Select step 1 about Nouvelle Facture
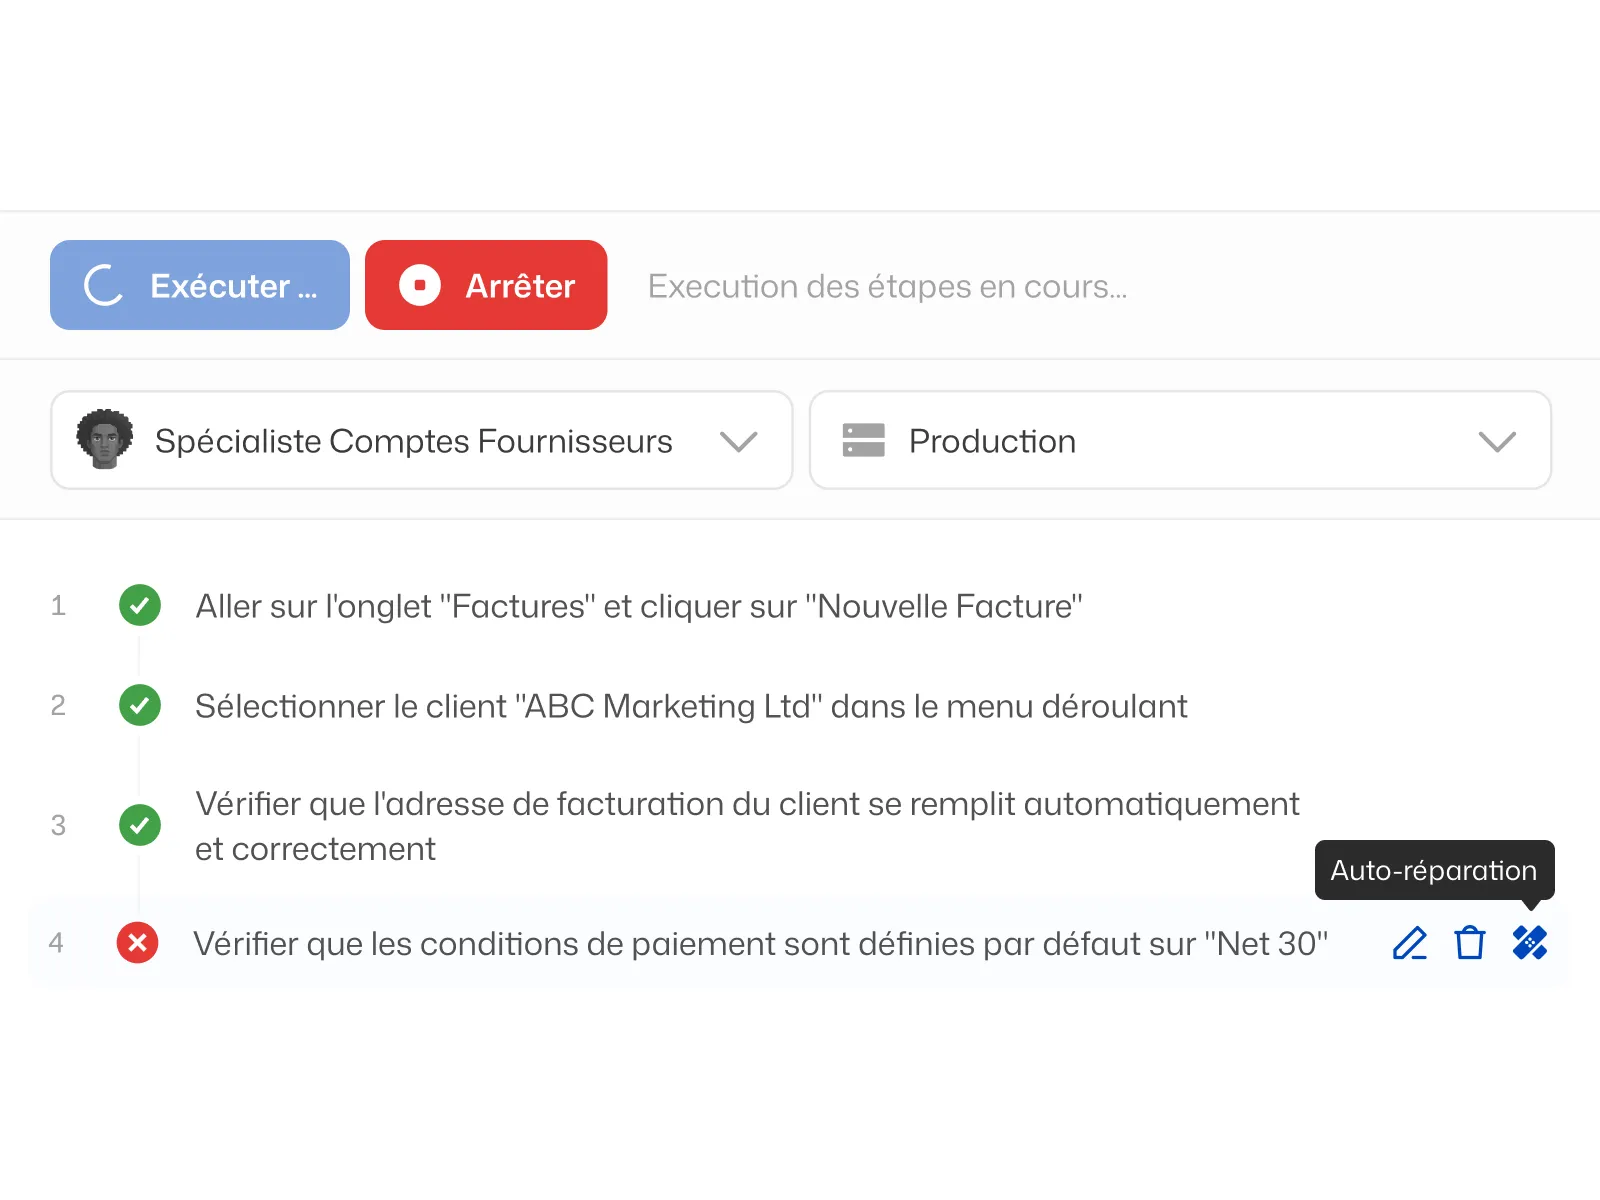This screenshot has width=1600, height=1200. pos(638,605)
